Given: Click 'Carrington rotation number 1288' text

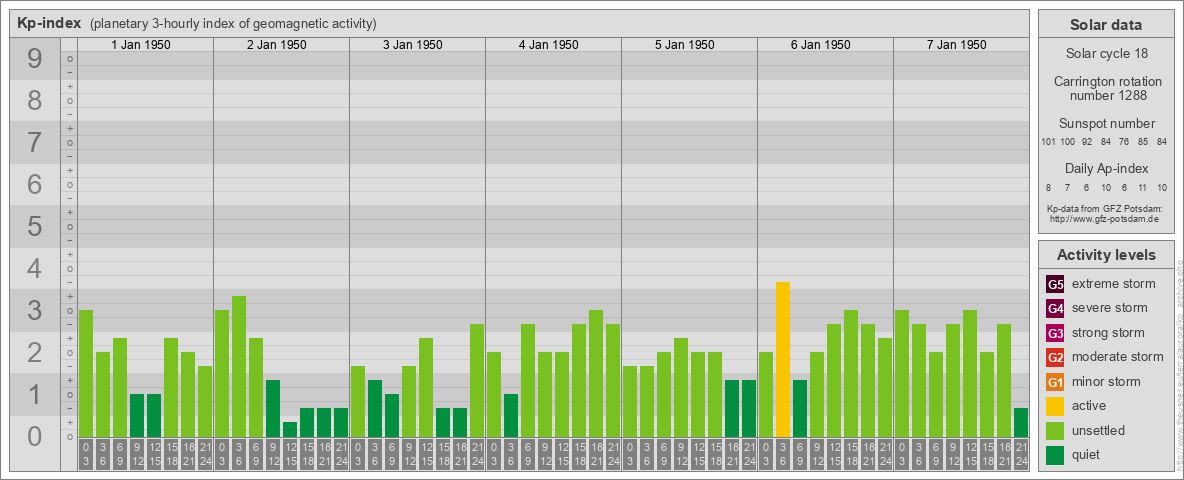Looking at the screenshot, I should (1106, 88).
